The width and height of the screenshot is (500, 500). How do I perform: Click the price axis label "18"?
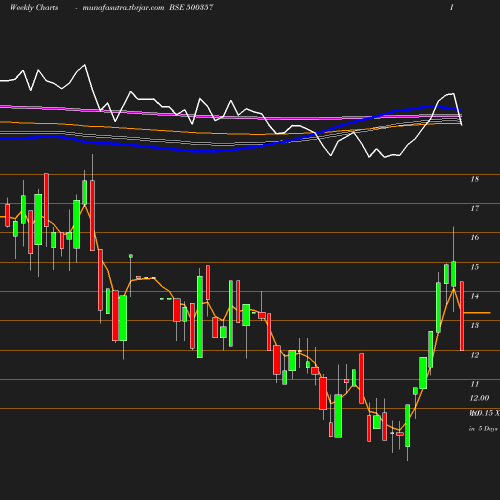point(475,179)
